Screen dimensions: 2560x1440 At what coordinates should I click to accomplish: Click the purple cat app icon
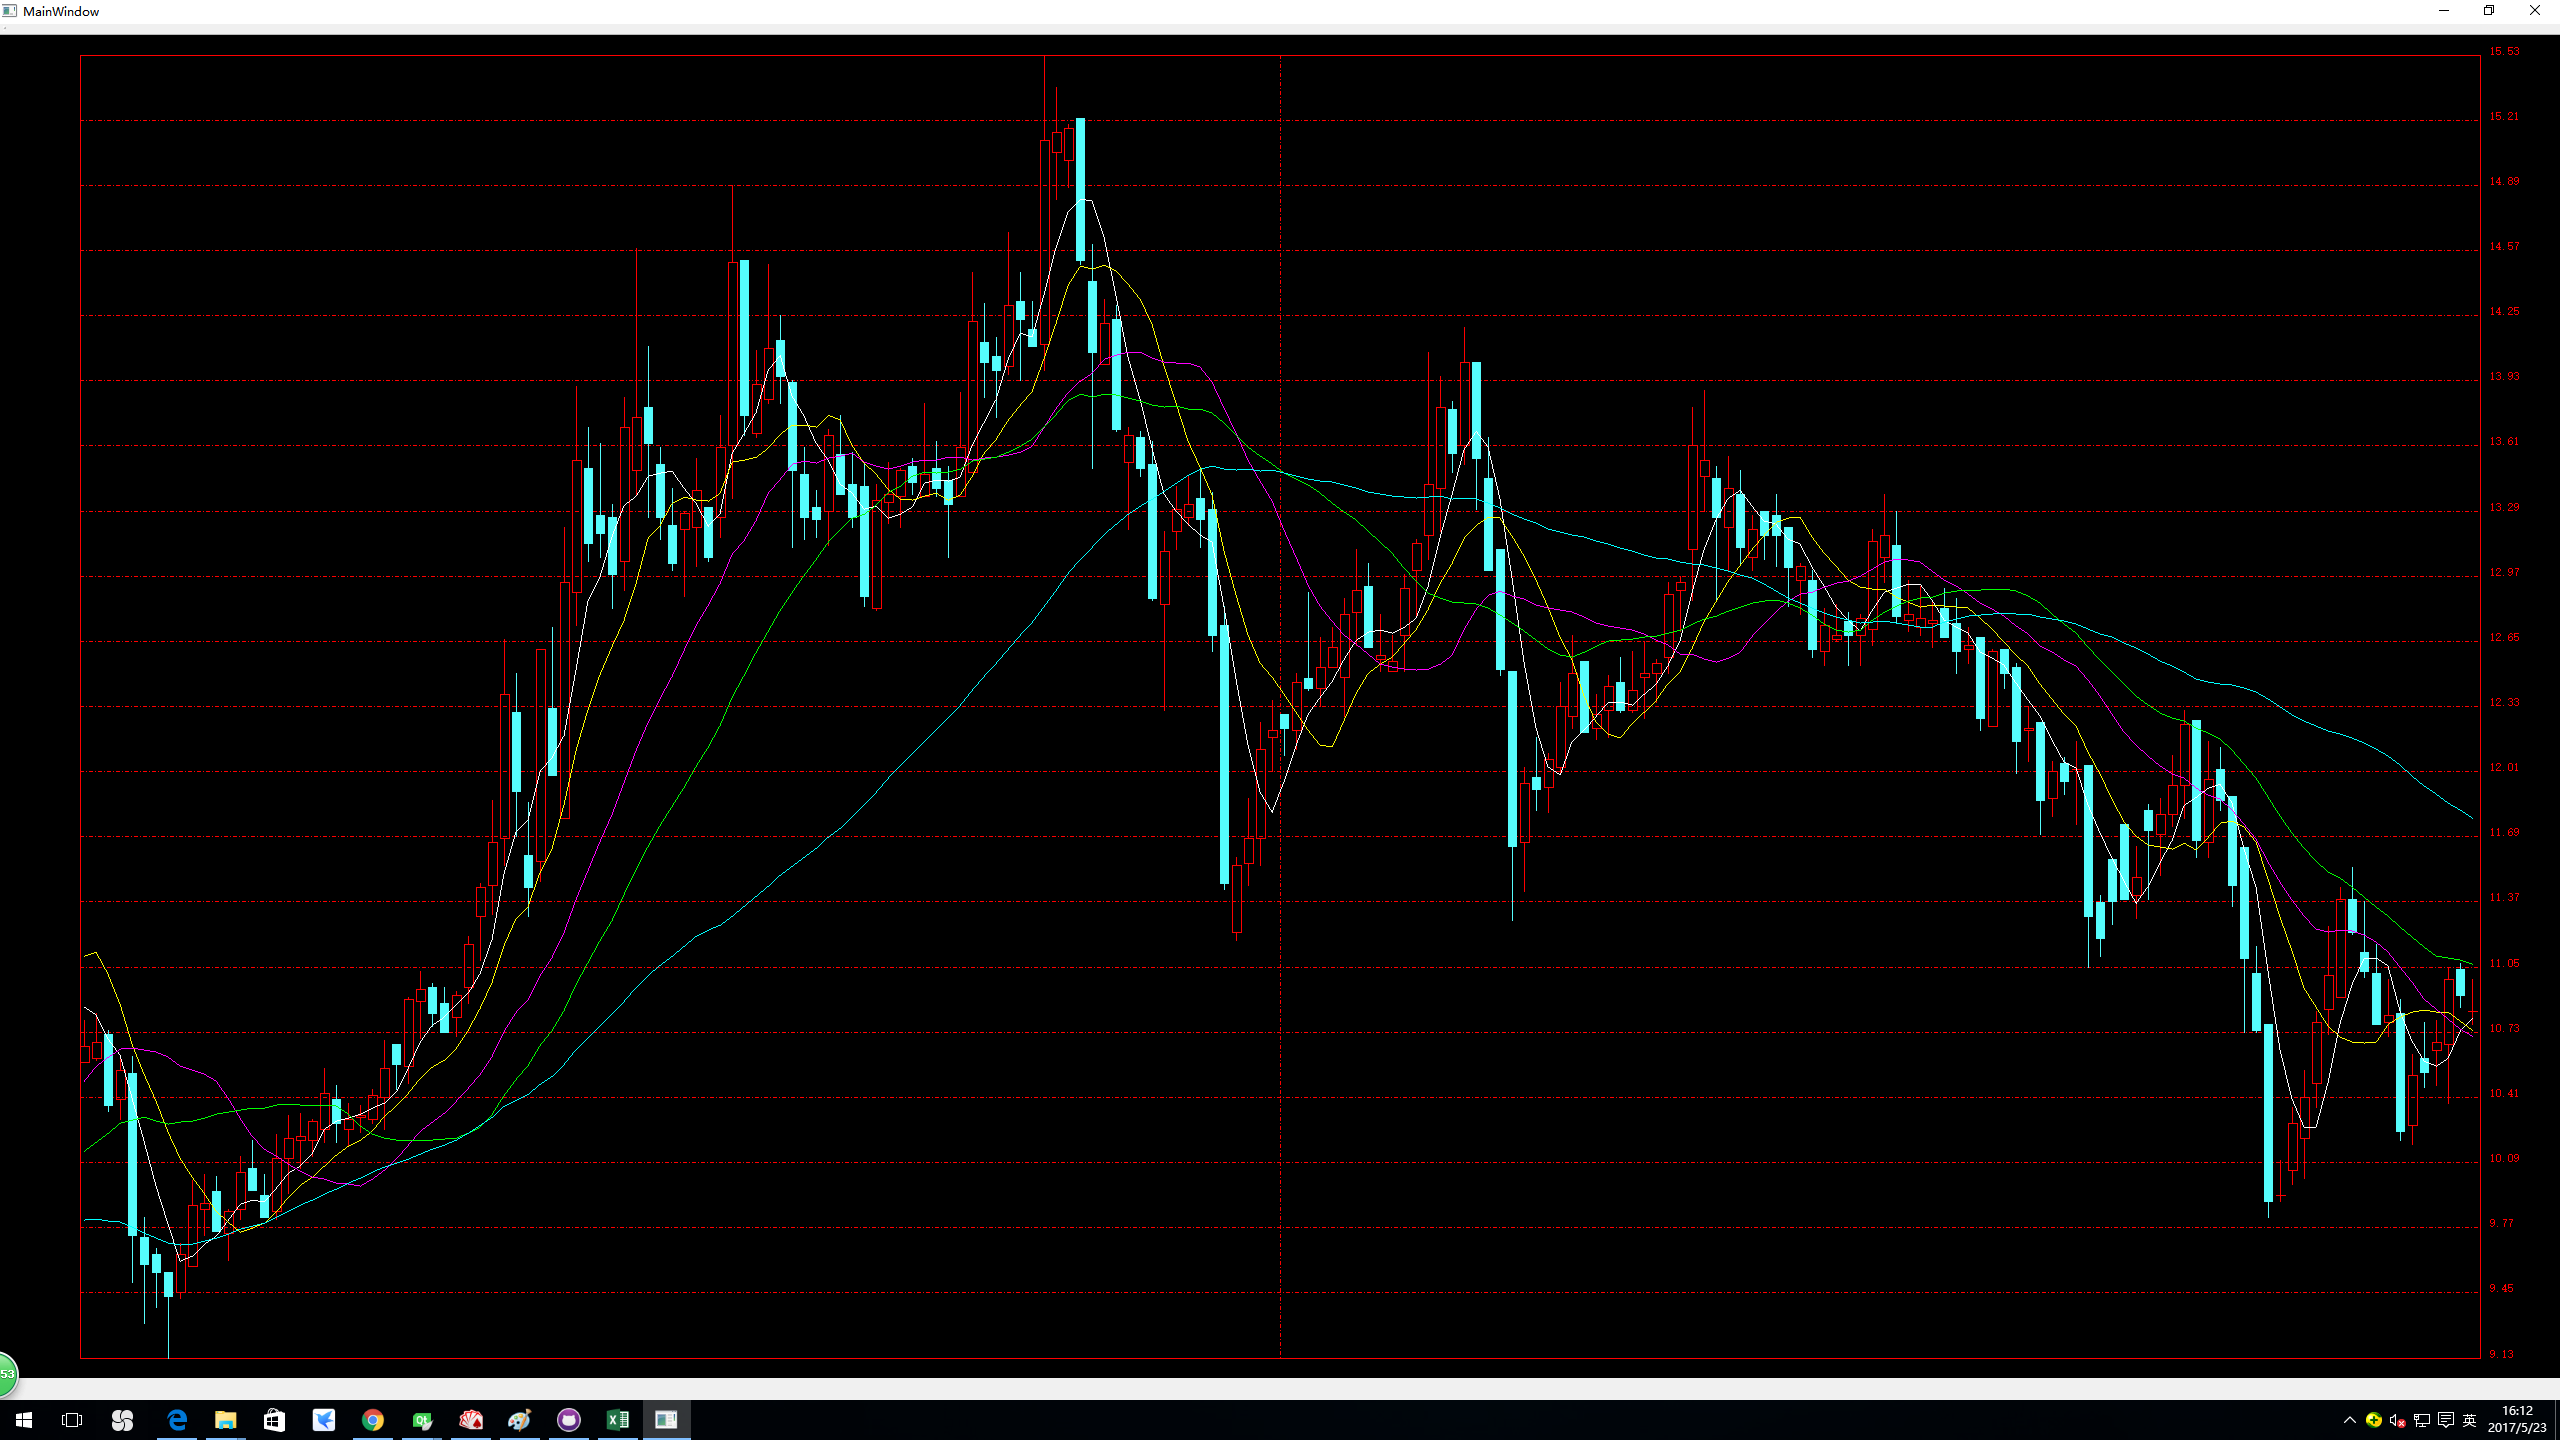coord(569,1420)
